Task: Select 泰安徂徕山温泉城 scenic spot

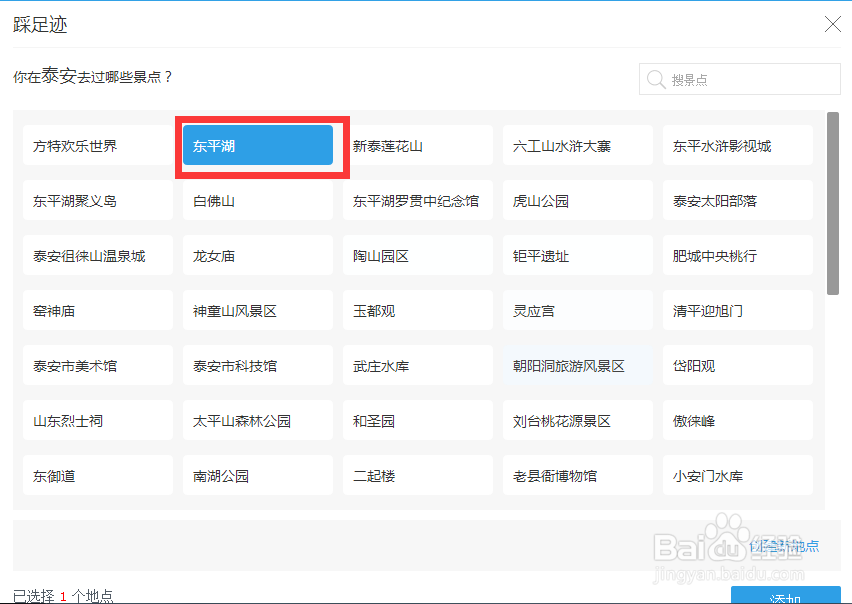Action: coord(97,255)
